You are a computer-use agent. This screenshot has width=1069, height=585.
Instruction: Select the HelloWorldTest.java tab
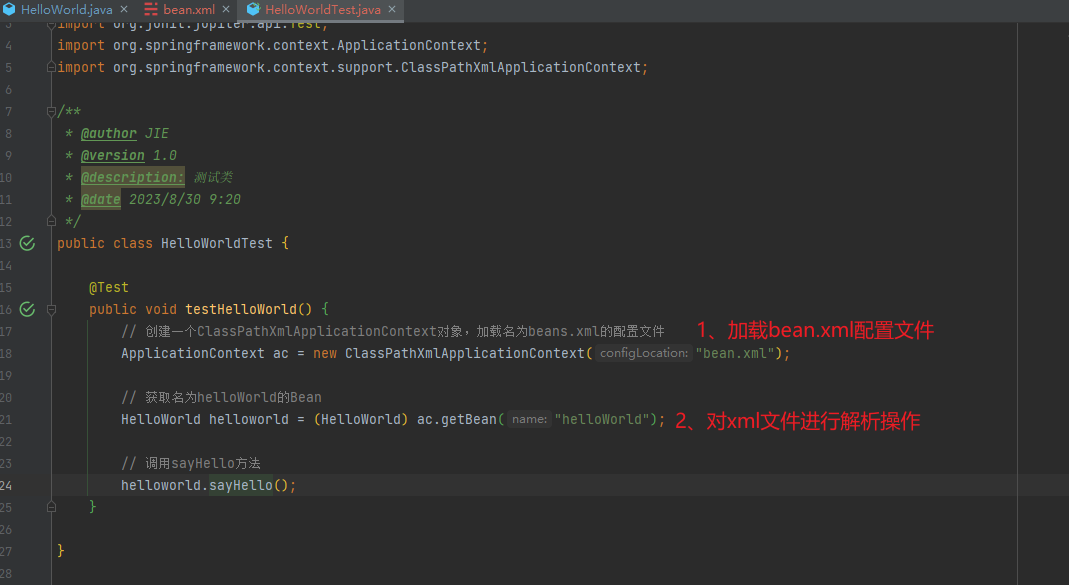(x=322, y=10)
